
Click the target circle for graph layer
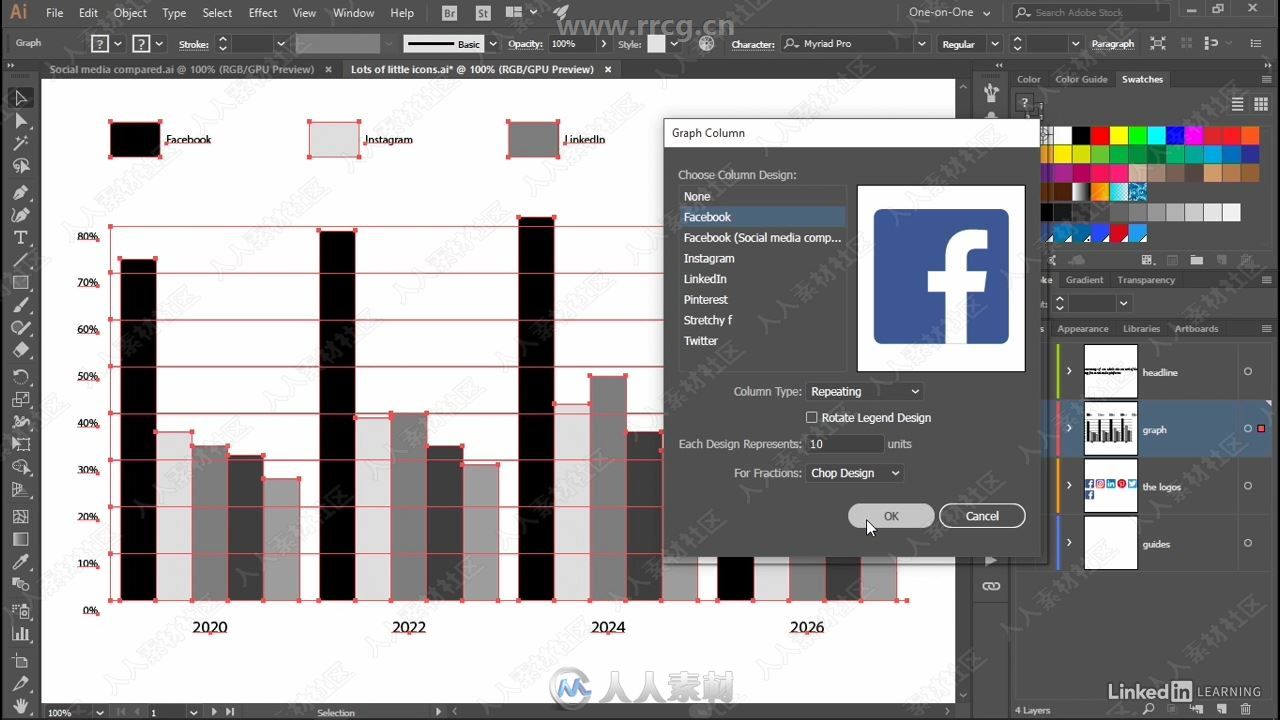(1247, 429)
